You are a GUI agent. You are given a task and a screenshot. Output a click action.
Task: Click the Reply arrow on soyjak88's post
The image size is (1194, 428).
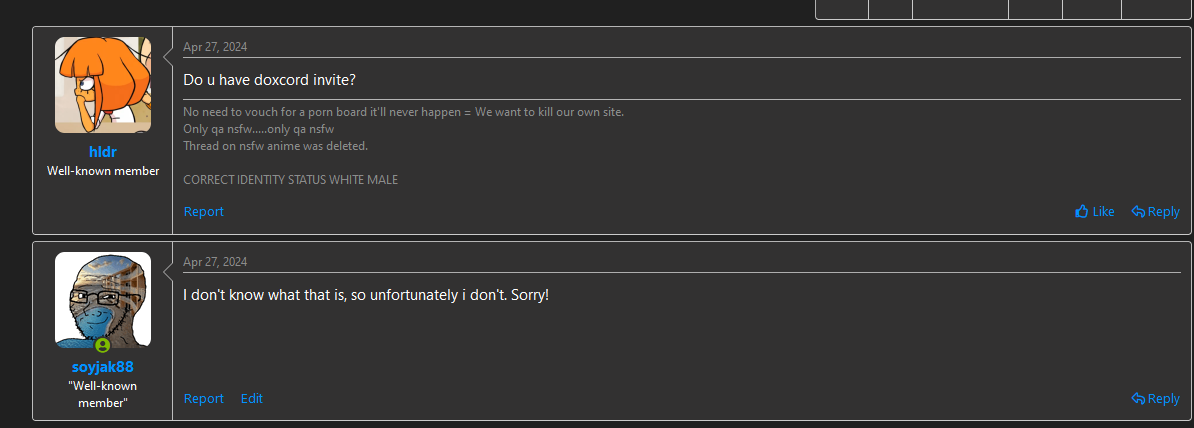click(1138, 398)
